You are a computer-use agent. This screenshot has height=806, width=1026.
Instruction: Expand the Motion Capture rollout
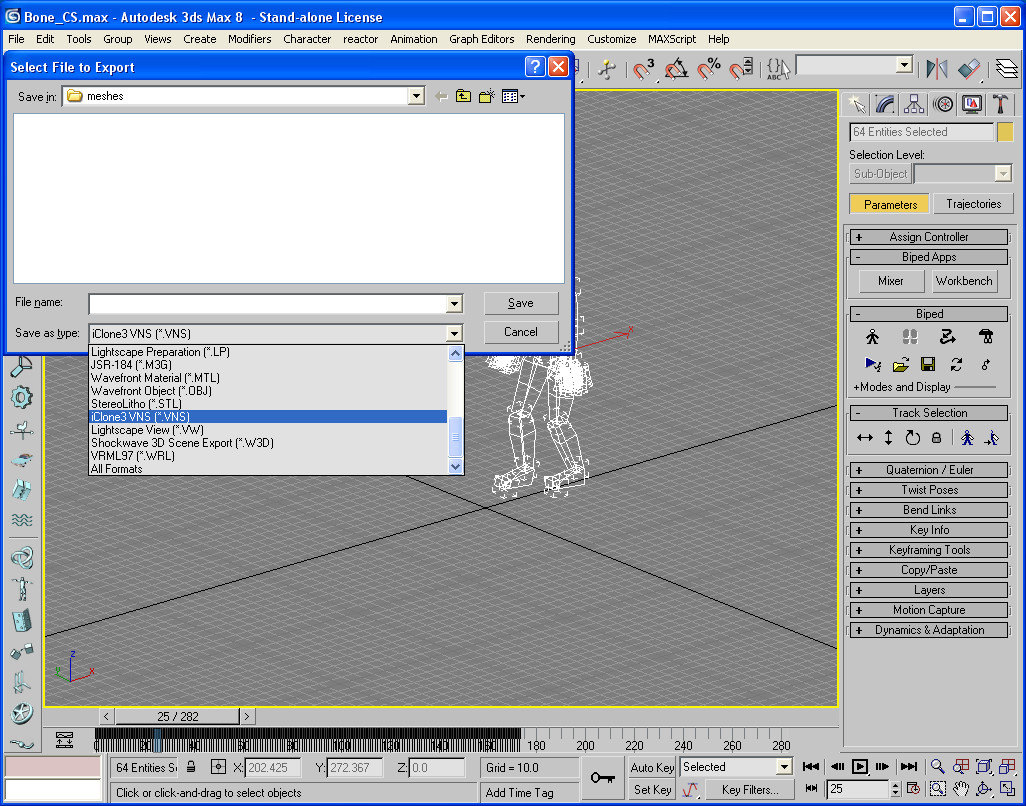[x=929, y=610]
